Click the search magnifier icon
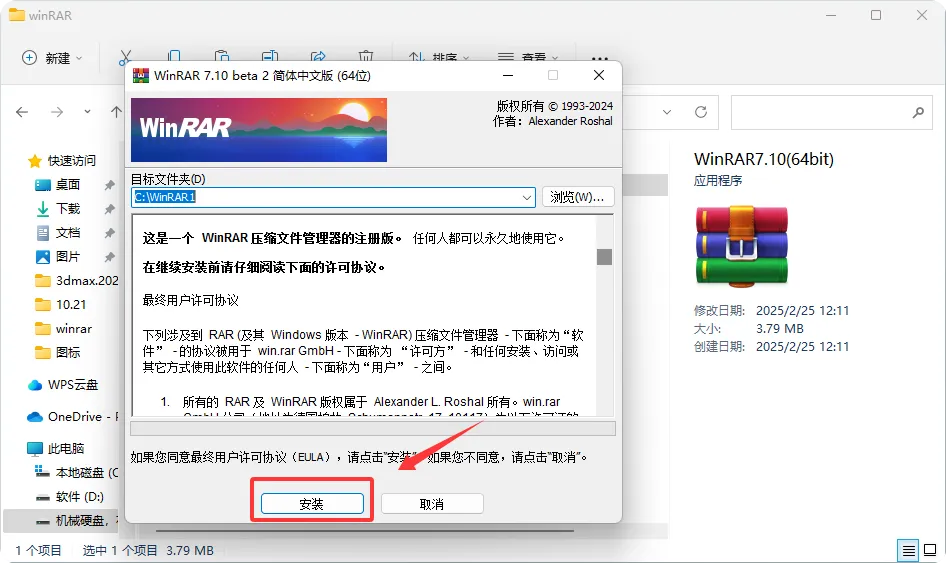This screenshot has height=563, width=946. point(918,112)
